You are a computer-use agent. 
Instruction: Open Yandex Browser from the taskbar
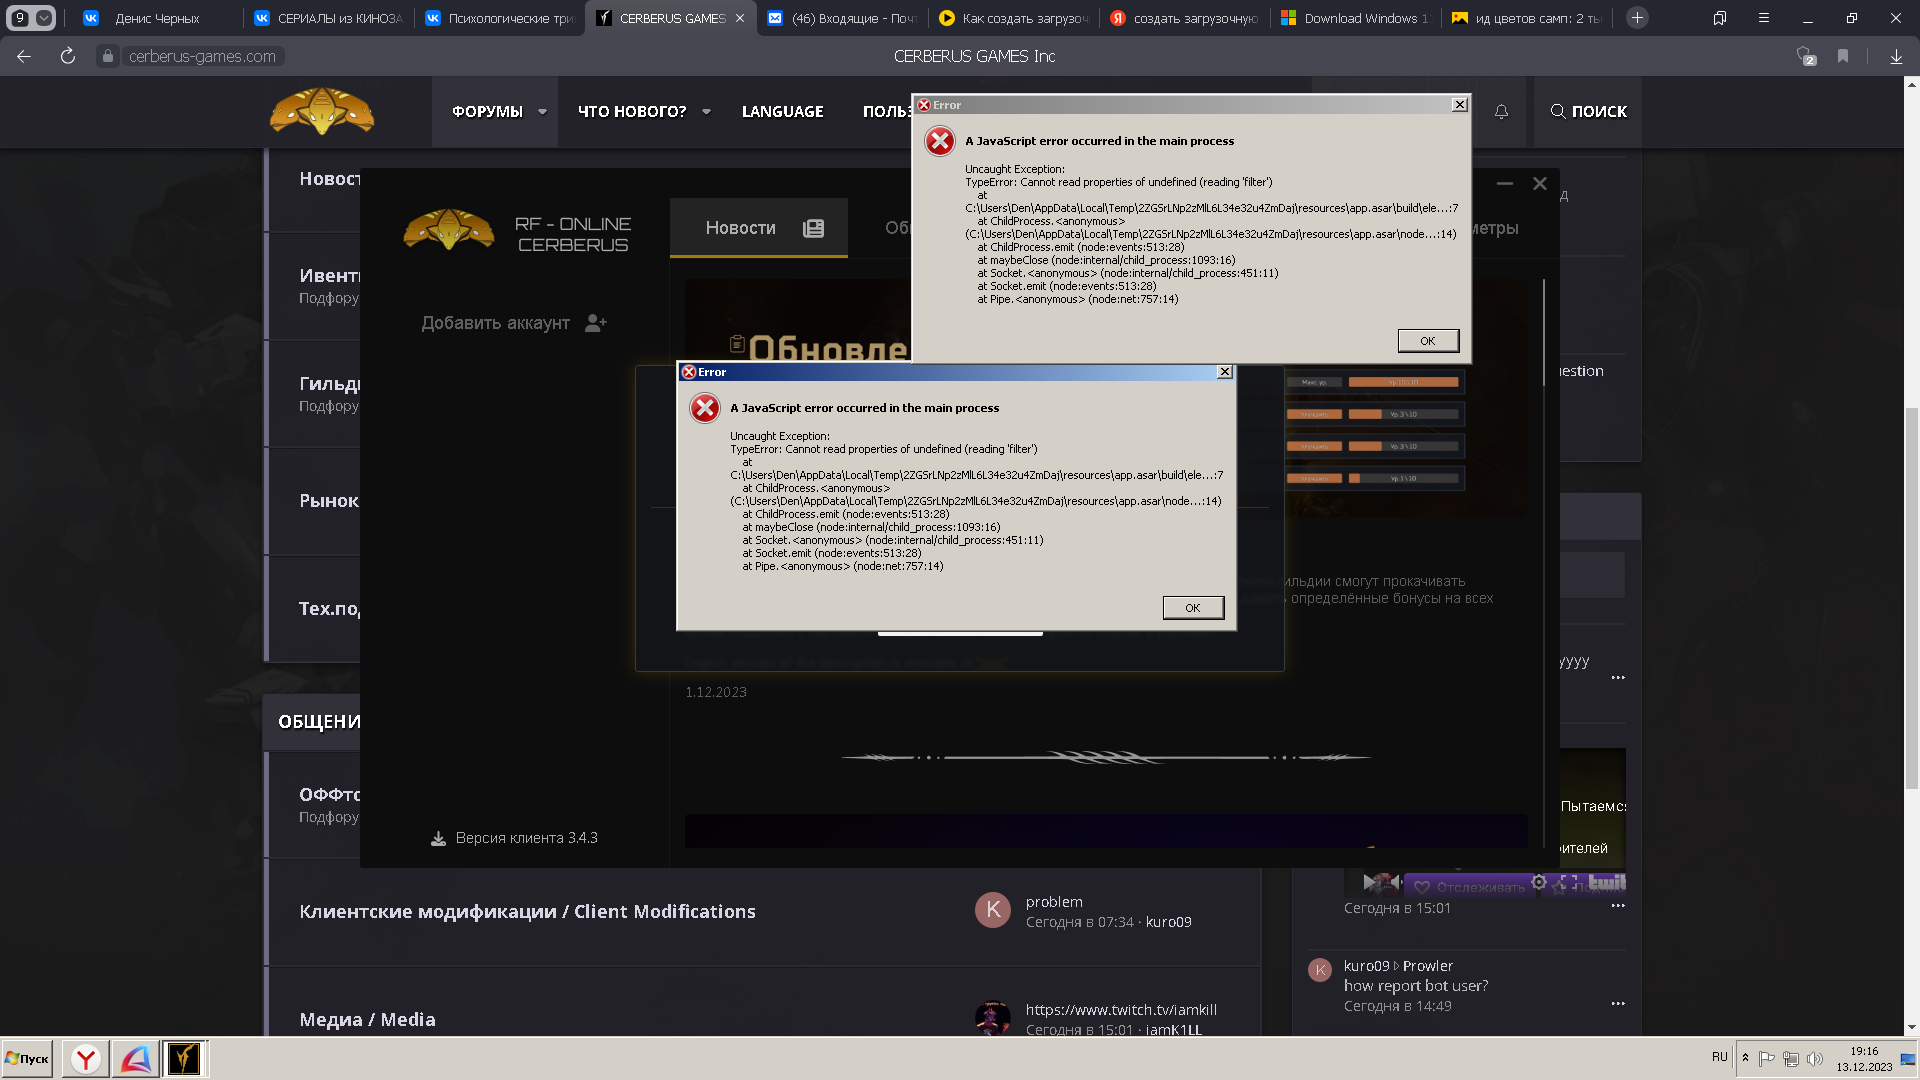(86, 1058)
